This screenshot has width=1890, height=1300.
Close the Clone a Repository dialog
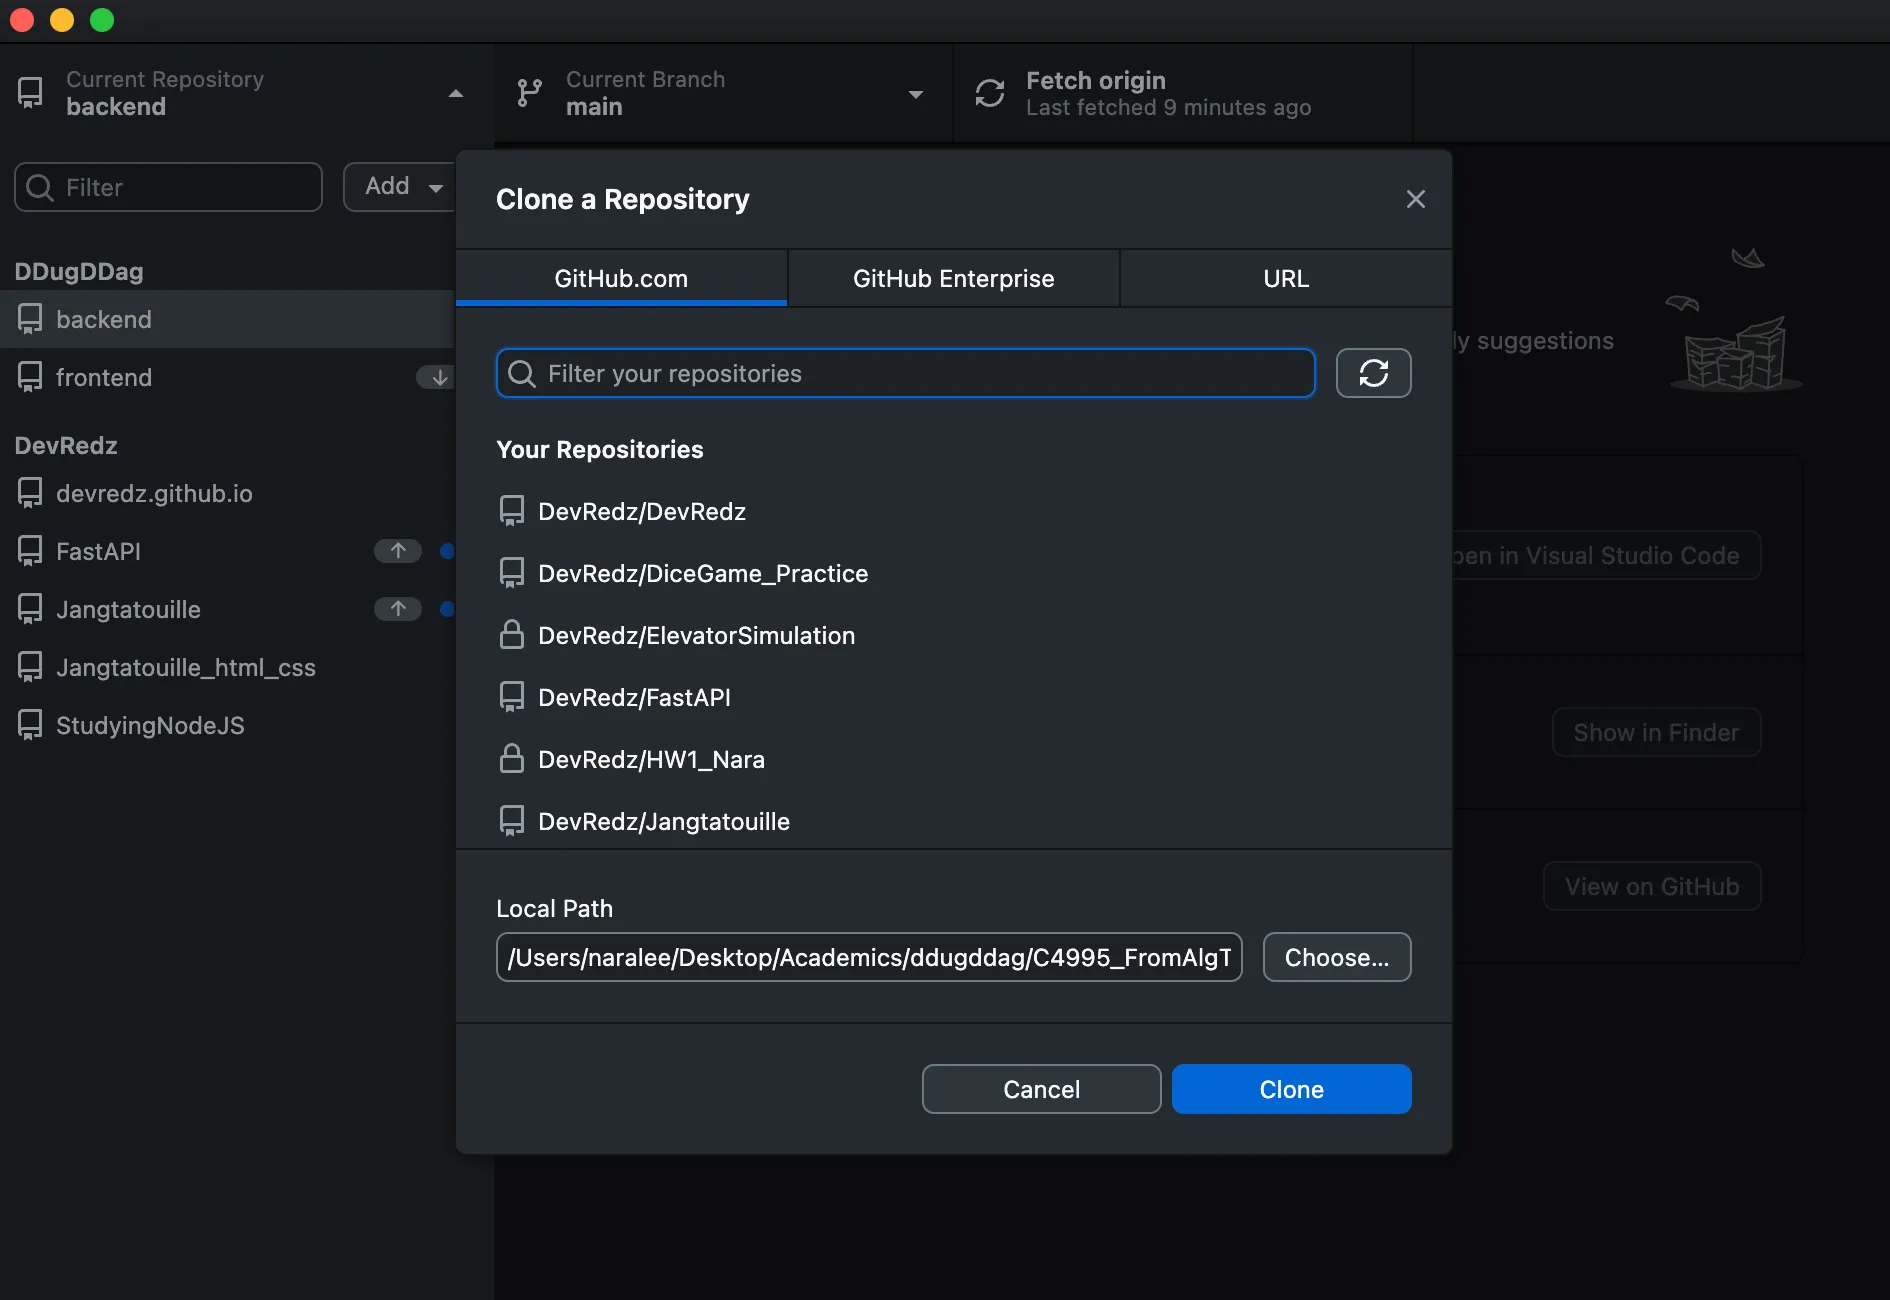[1415, 199]
